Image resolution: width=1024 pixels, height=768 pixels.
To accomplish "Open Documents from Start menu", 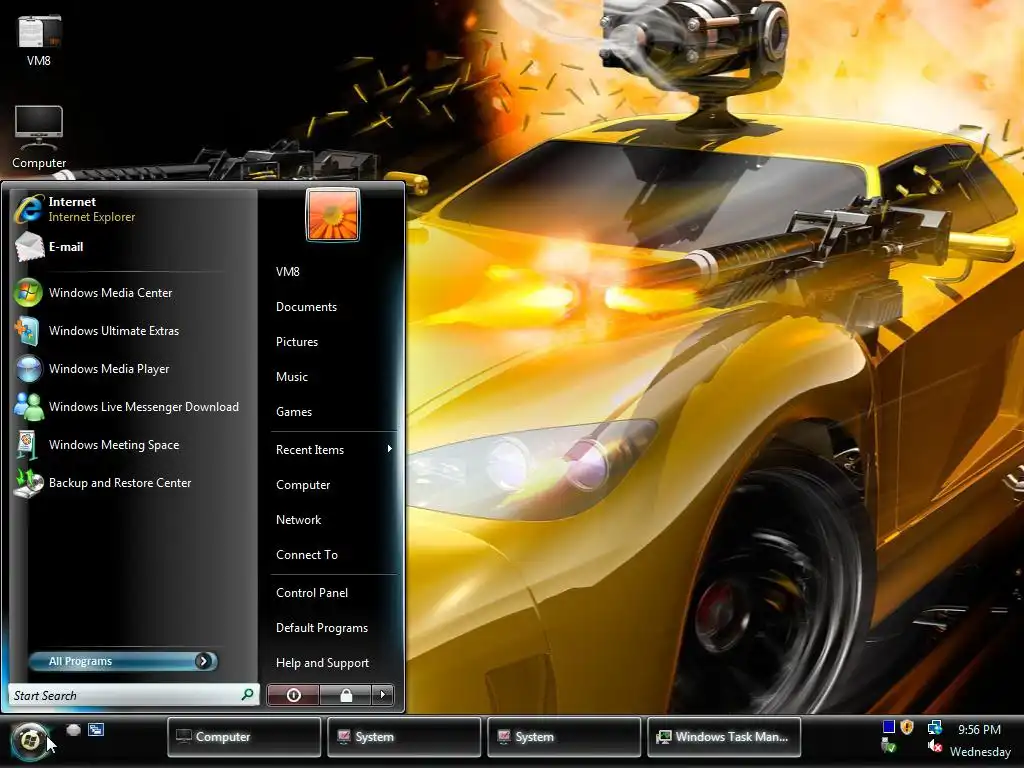I will [306, 307].
